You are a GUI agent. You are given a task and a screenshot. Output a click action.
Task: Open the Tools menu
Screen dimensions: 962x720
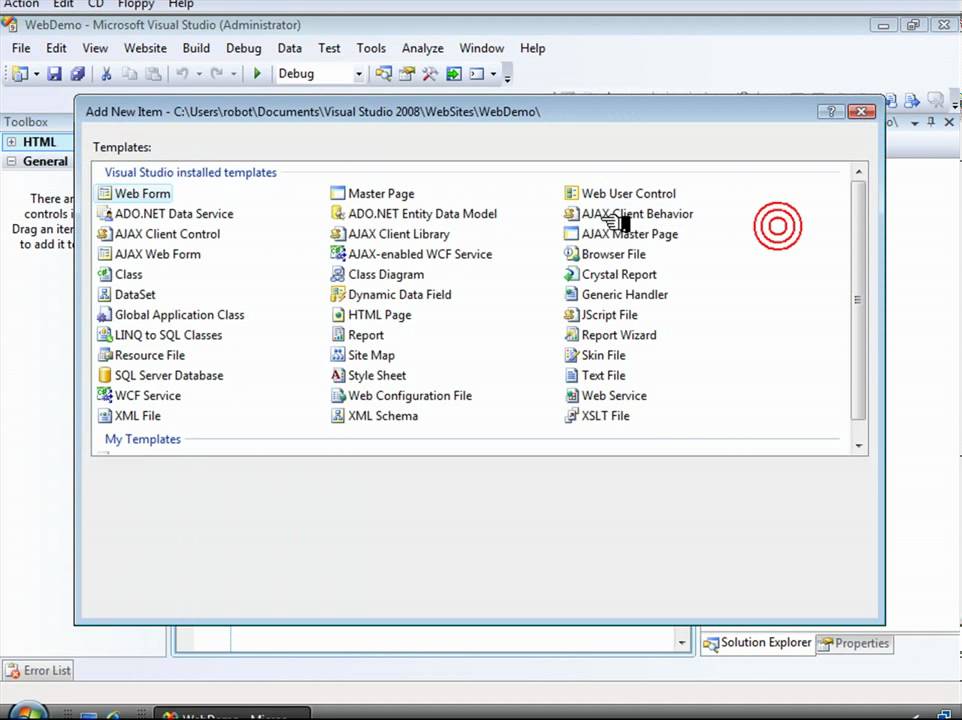371,48
